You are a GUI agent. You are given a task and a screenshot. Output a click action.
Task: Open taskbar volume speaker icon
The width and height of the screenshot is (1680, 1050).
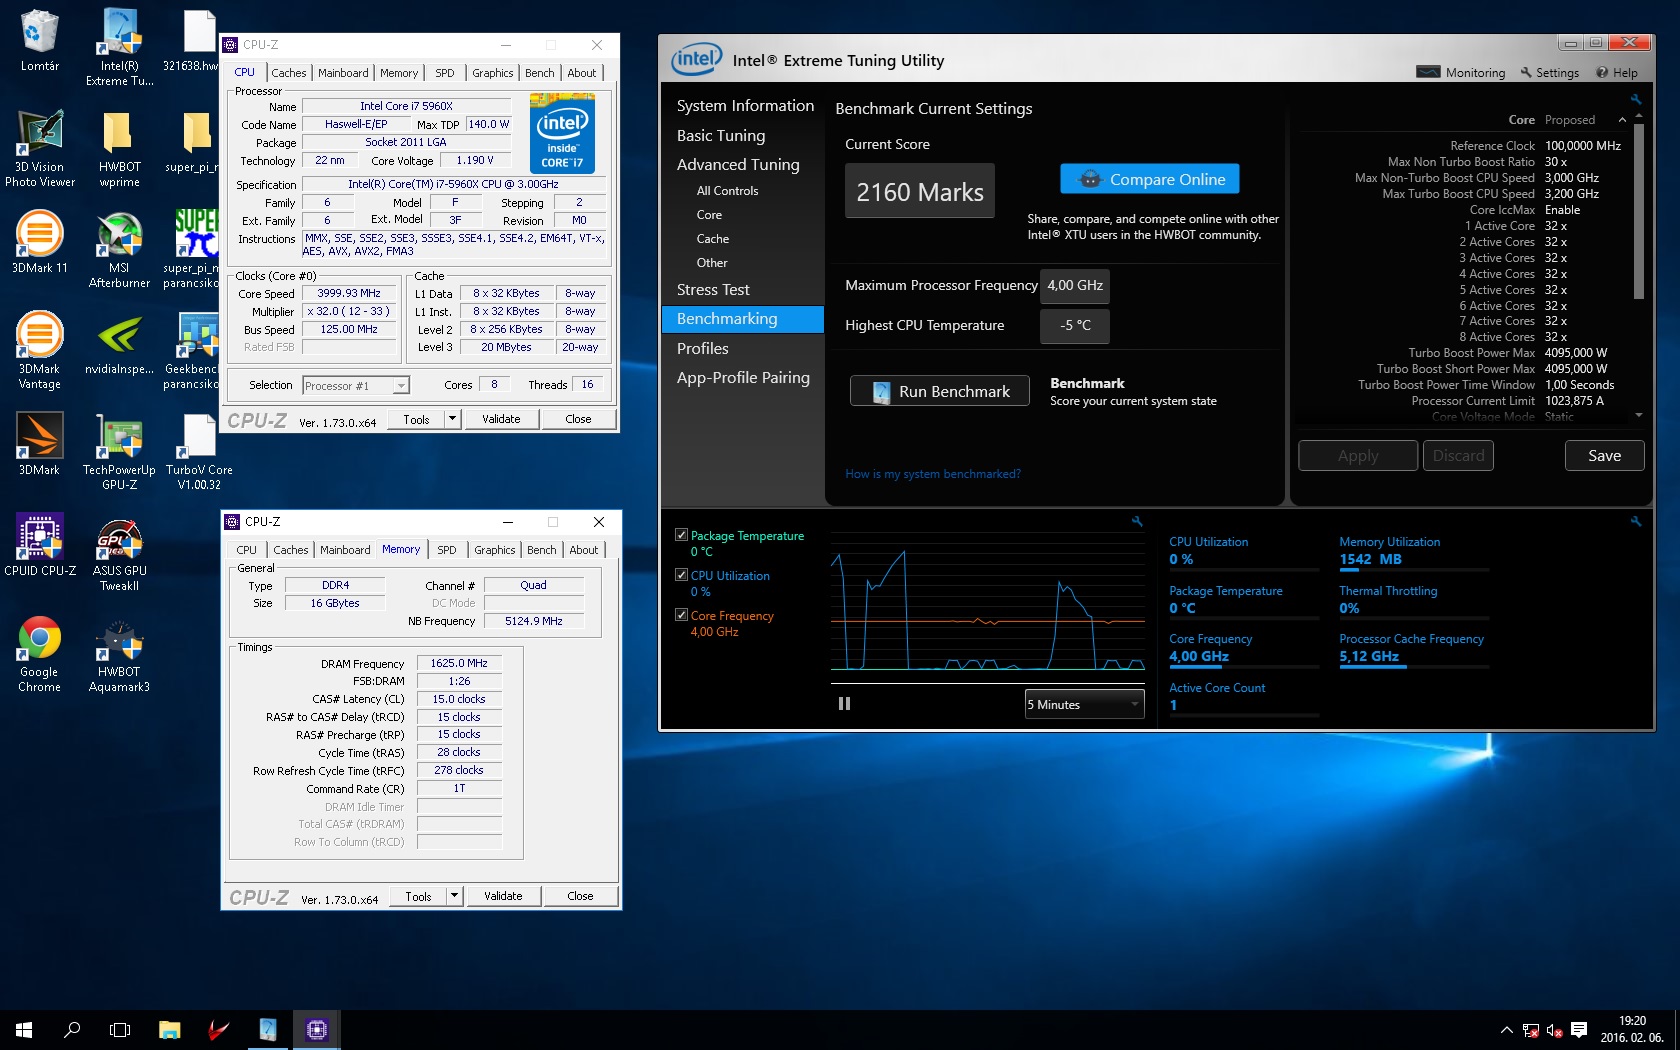click(1554, 1029)
